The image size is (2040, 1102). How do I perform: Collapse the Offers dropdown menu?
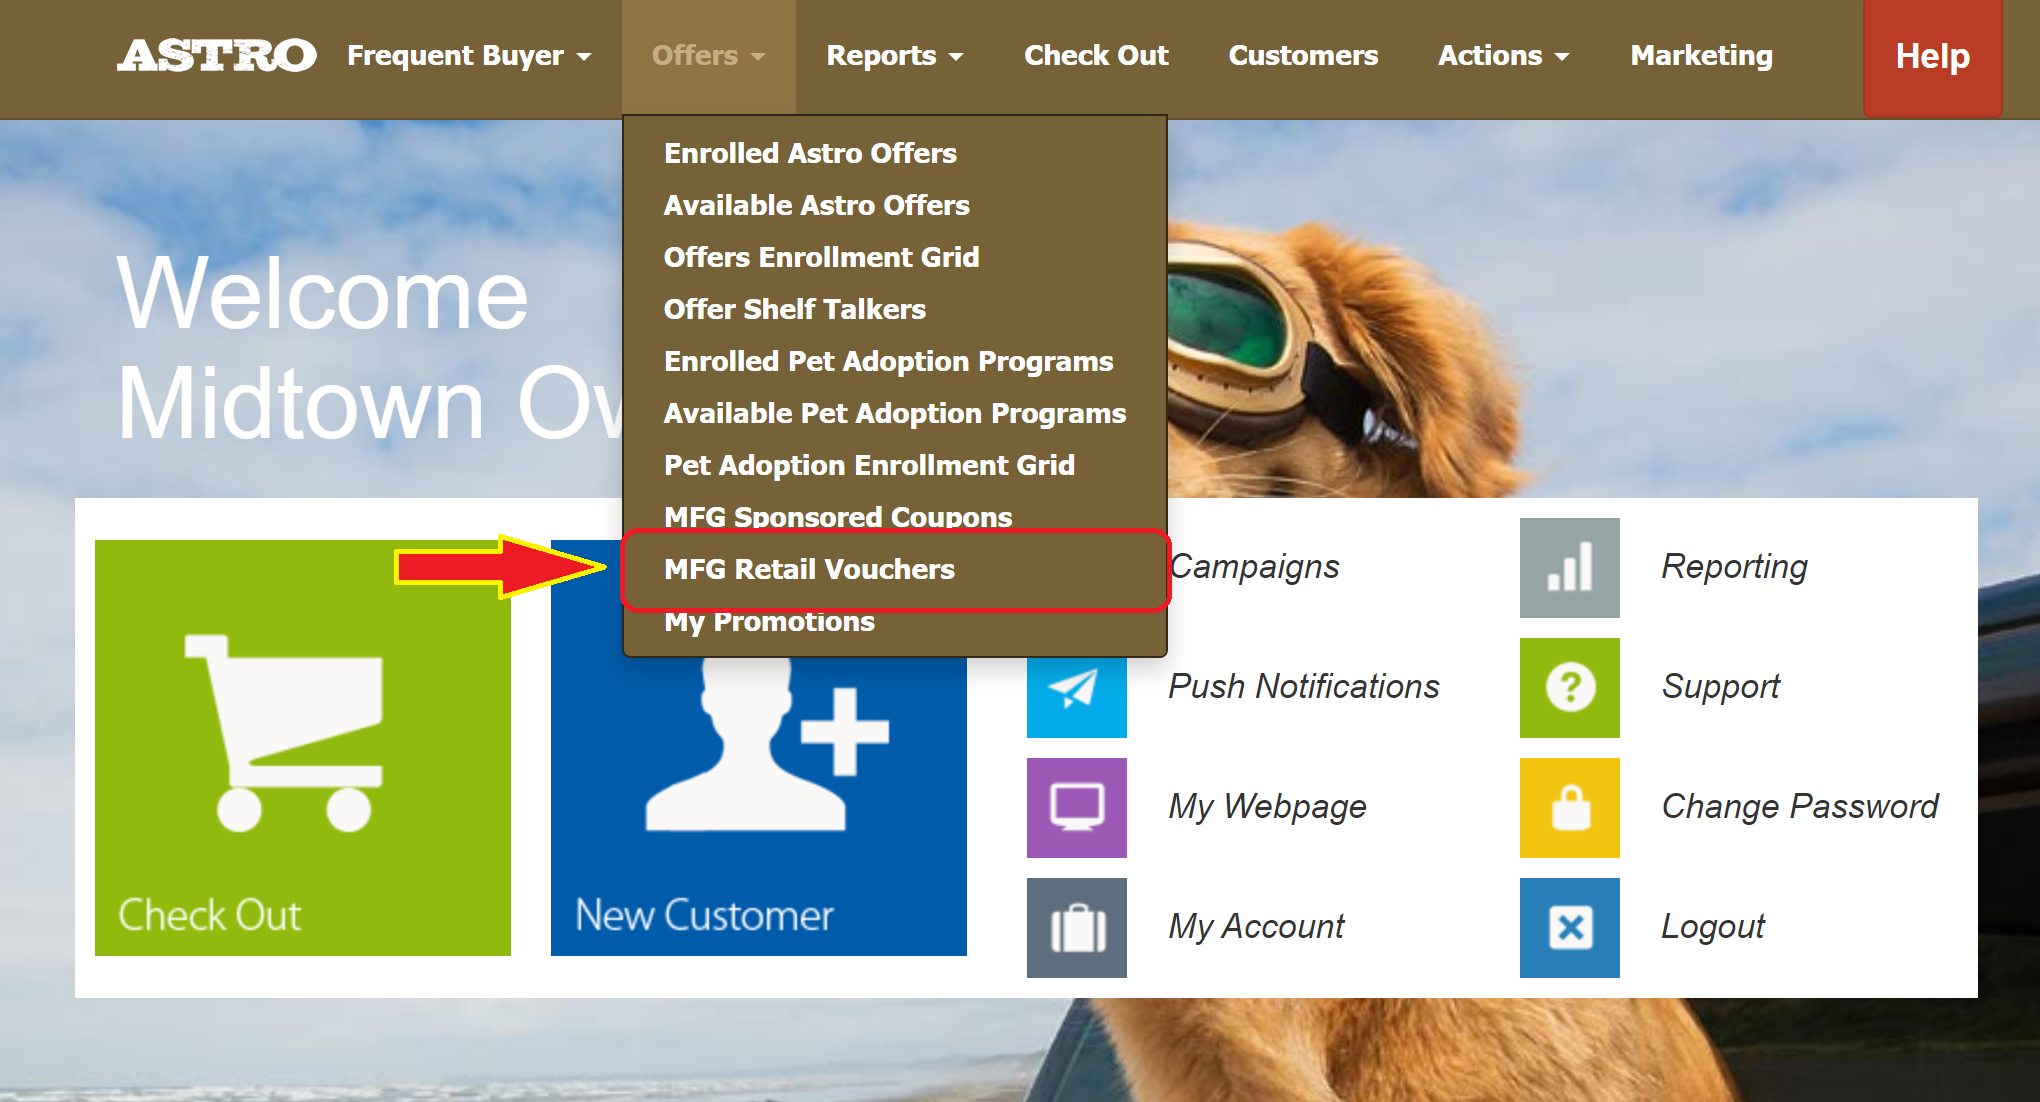(x=707, y=56)
